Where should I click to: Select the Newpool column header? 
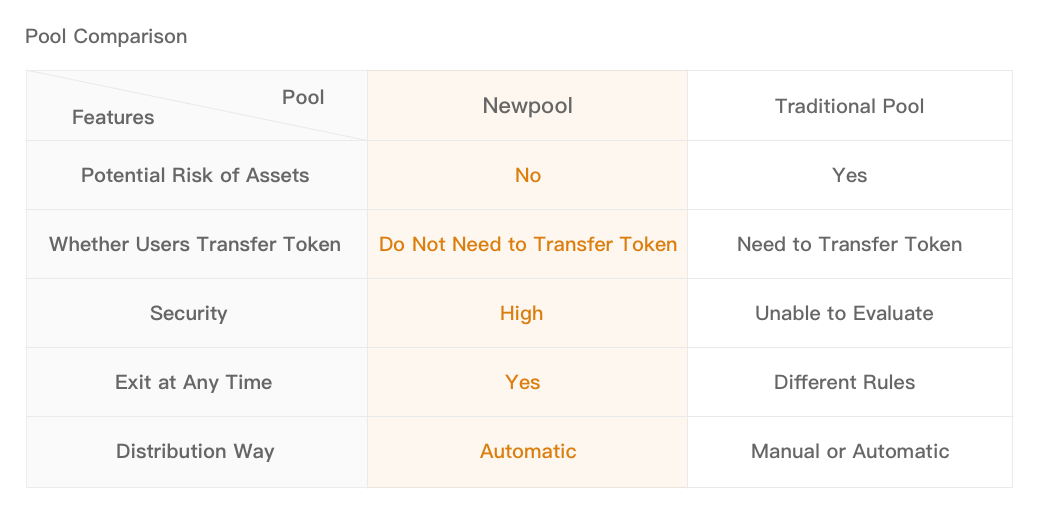pyautogui.click(x=527, y=106)
